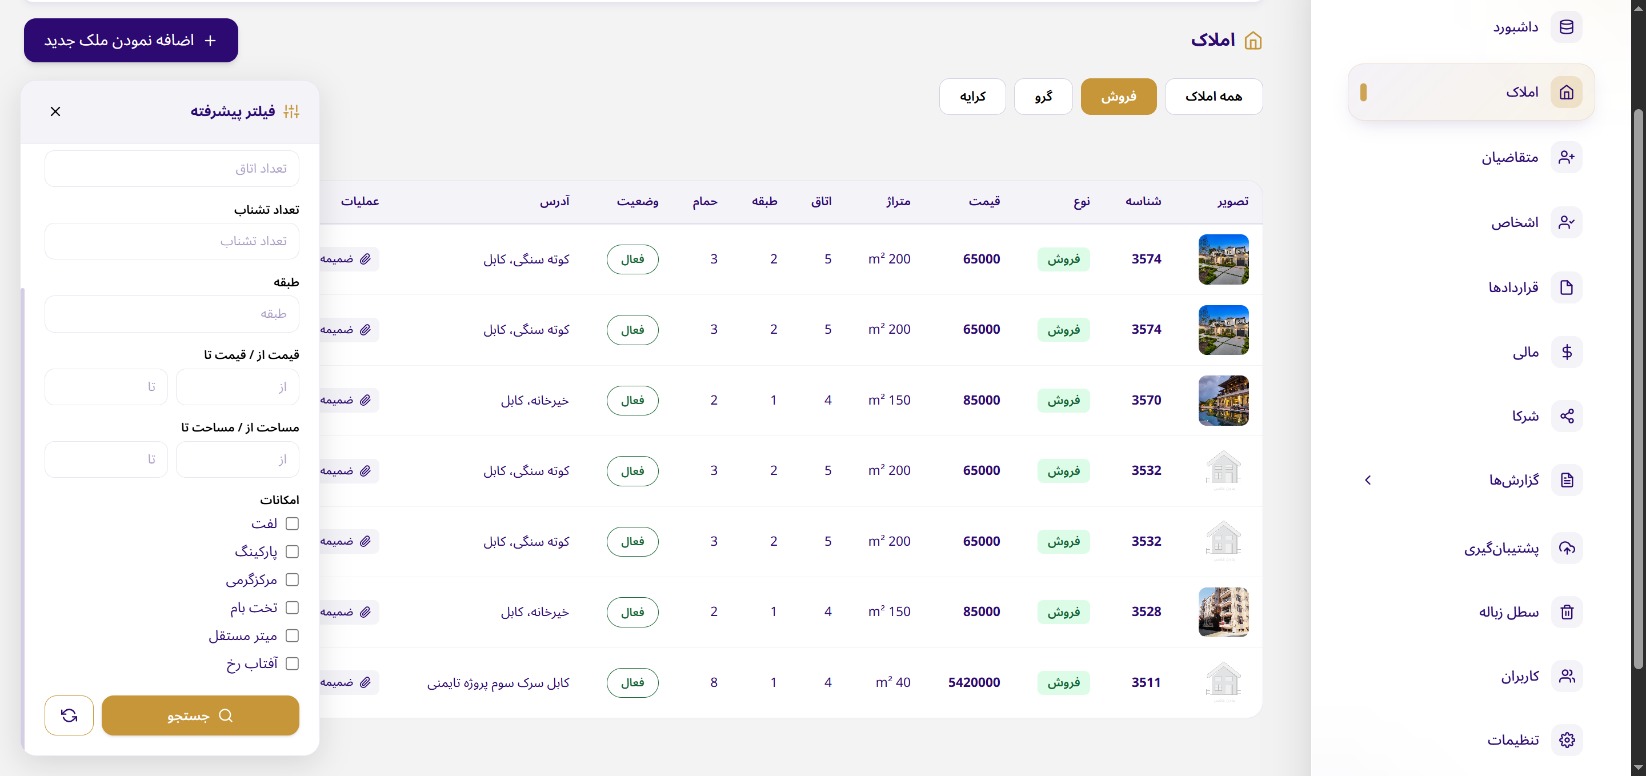
Task: Click the filter sliders icon in فیلتر پیشرفته
Action: point(291,111)
